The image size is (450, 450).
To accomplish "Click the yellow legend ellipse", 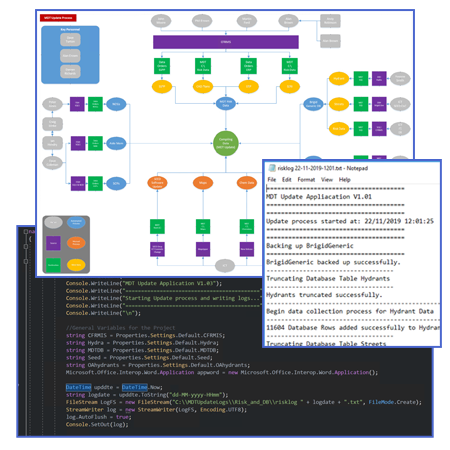I will [76, 265].
